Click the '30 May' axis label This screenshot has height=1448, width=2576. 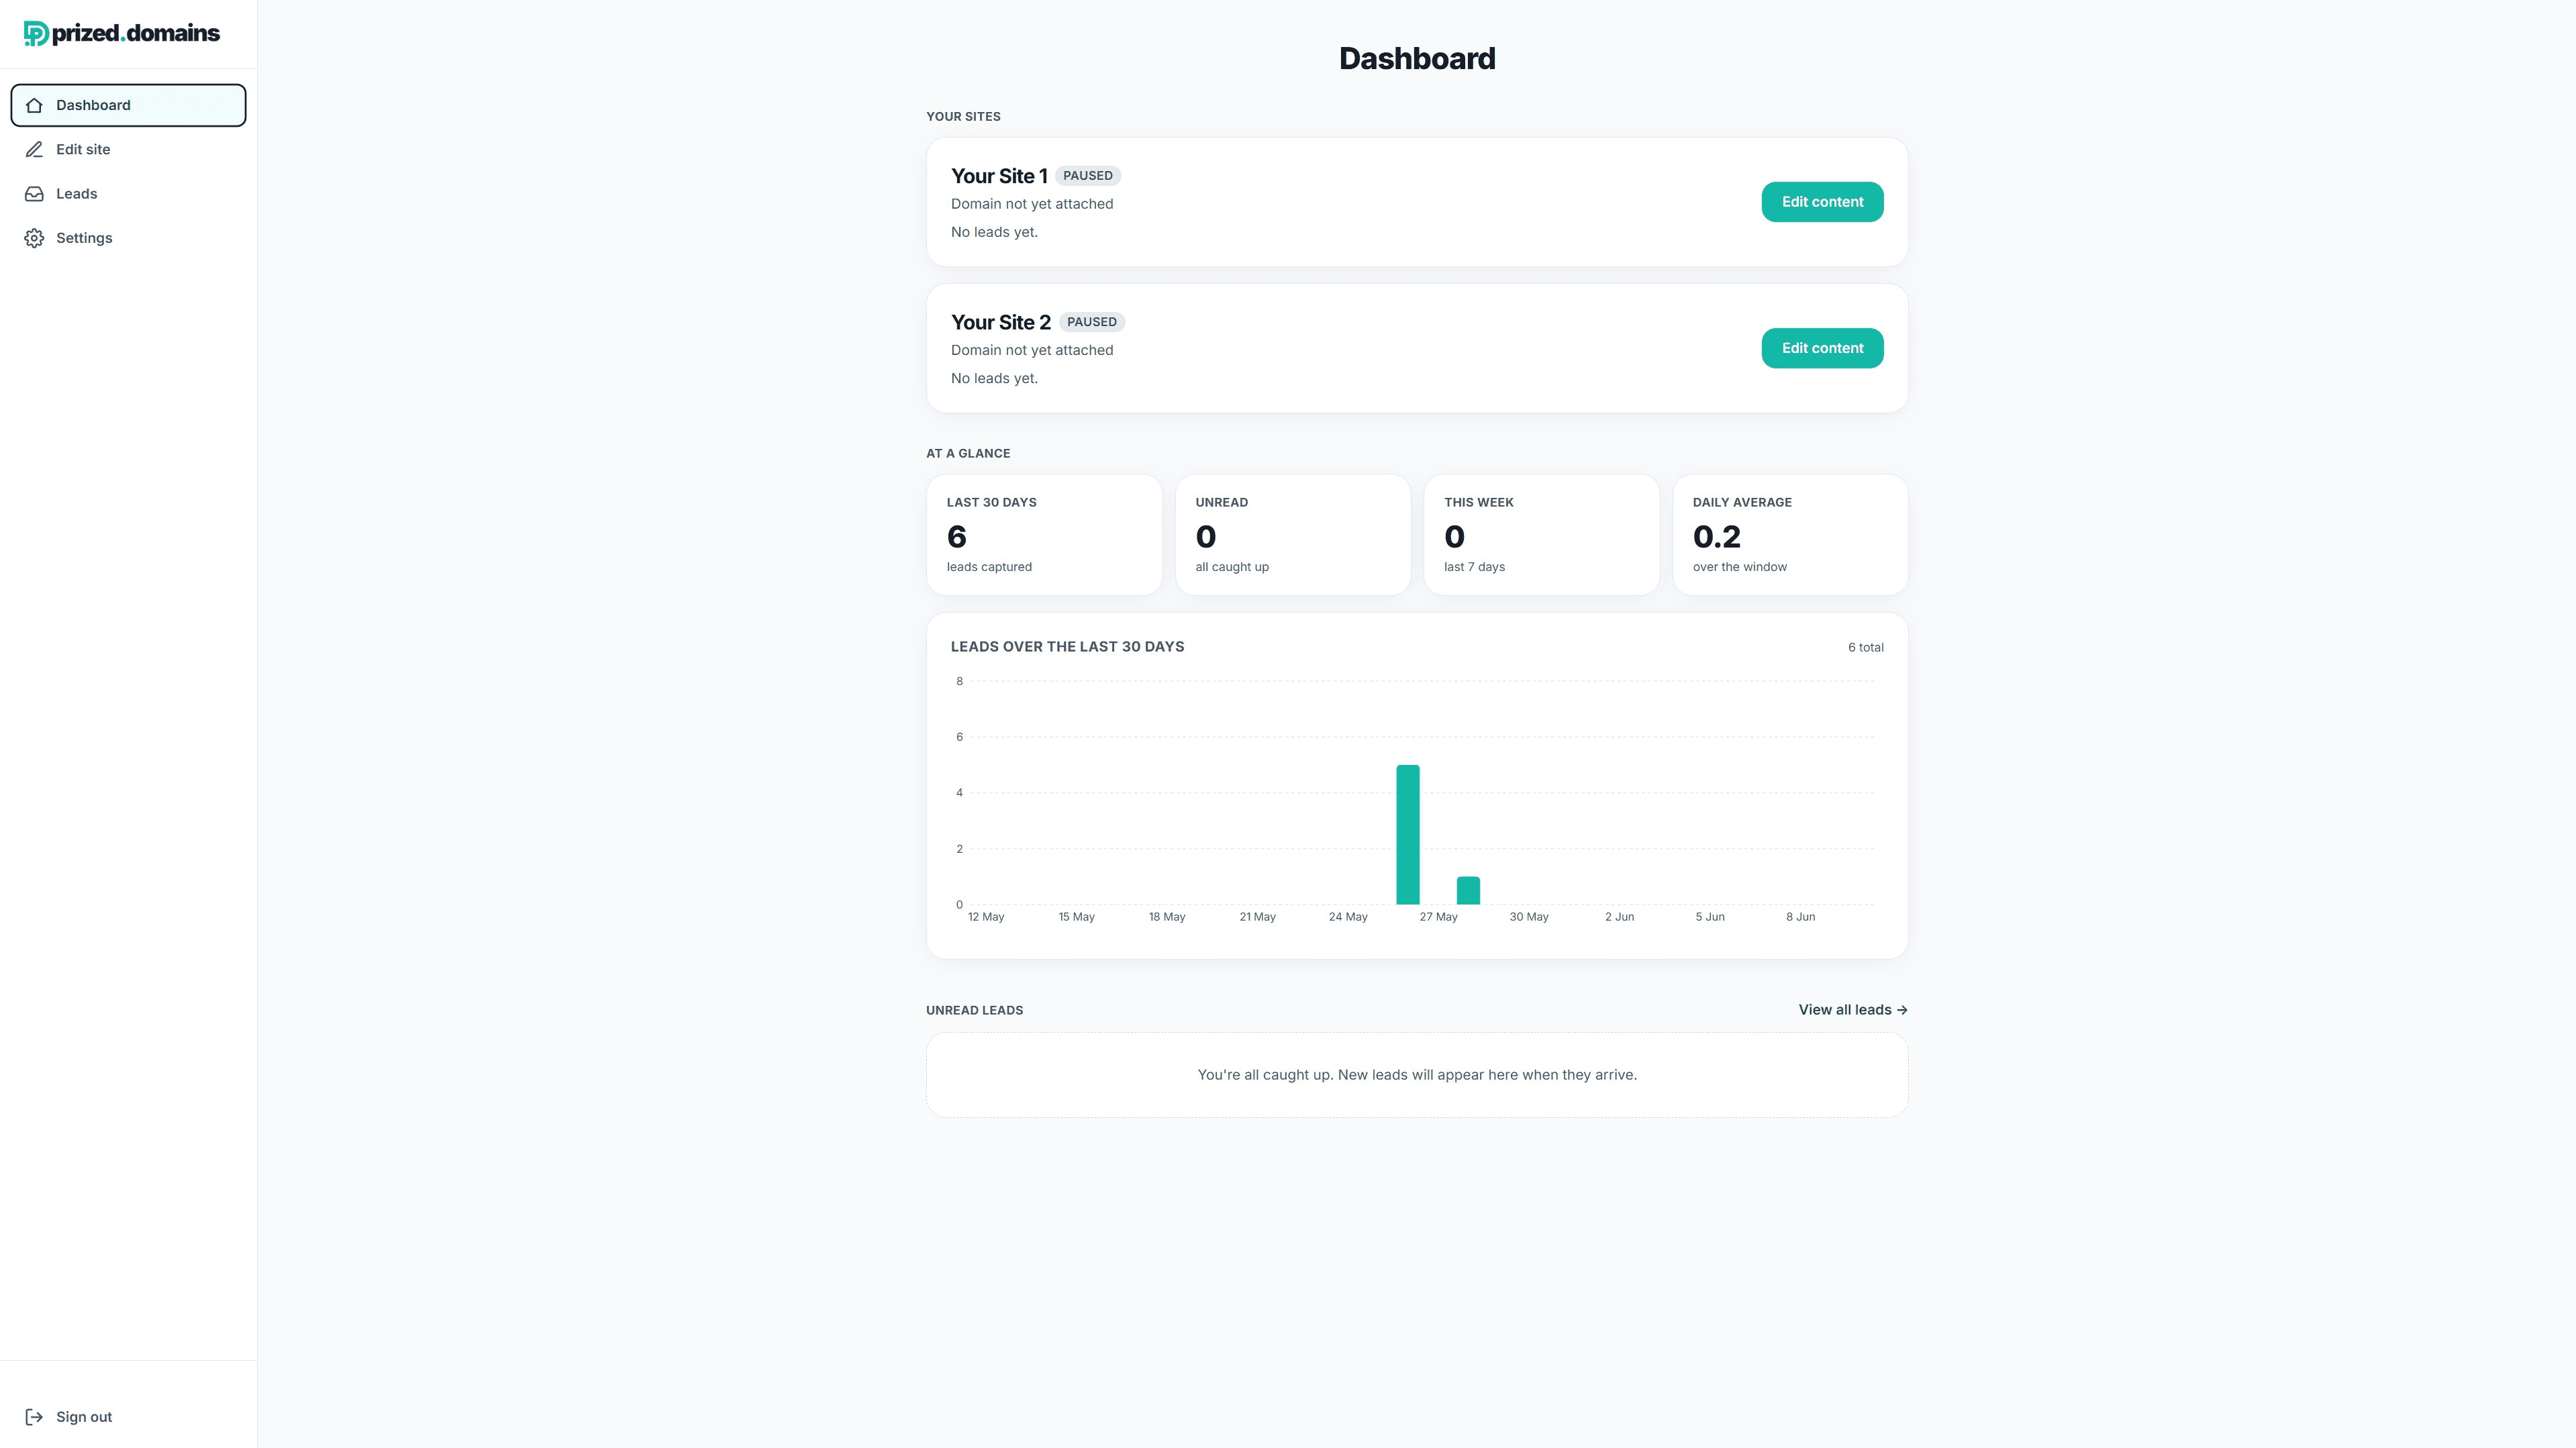tap(1529, 917)
